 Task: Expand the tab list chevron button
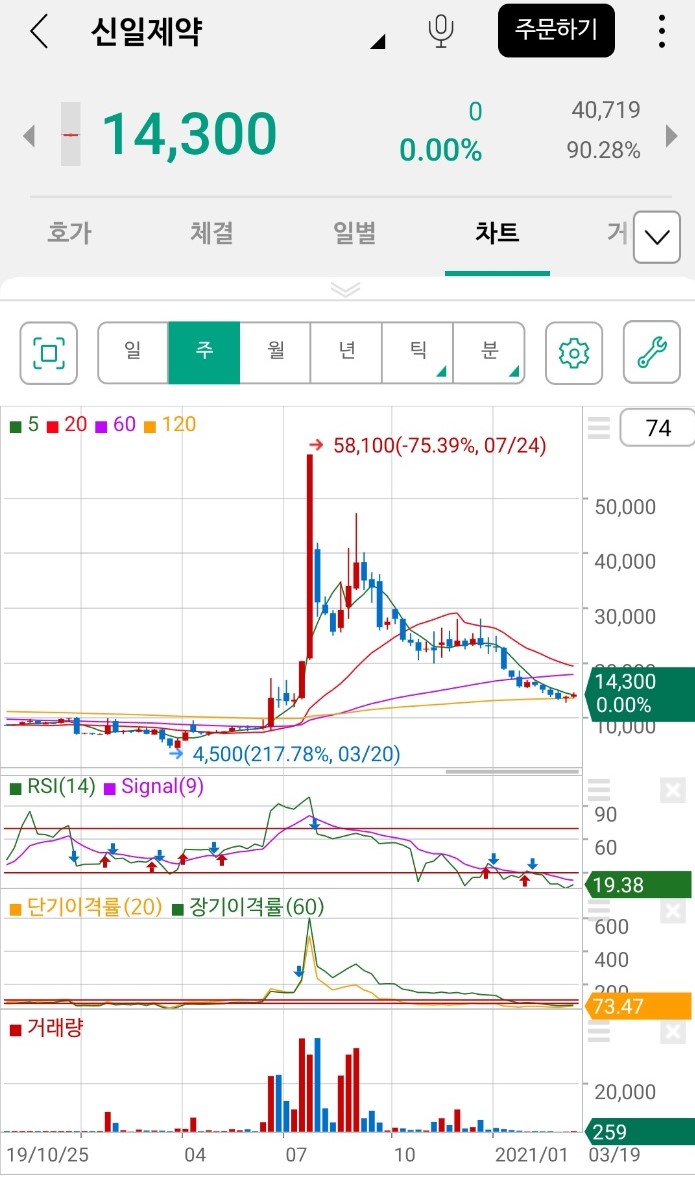point(657,237)
